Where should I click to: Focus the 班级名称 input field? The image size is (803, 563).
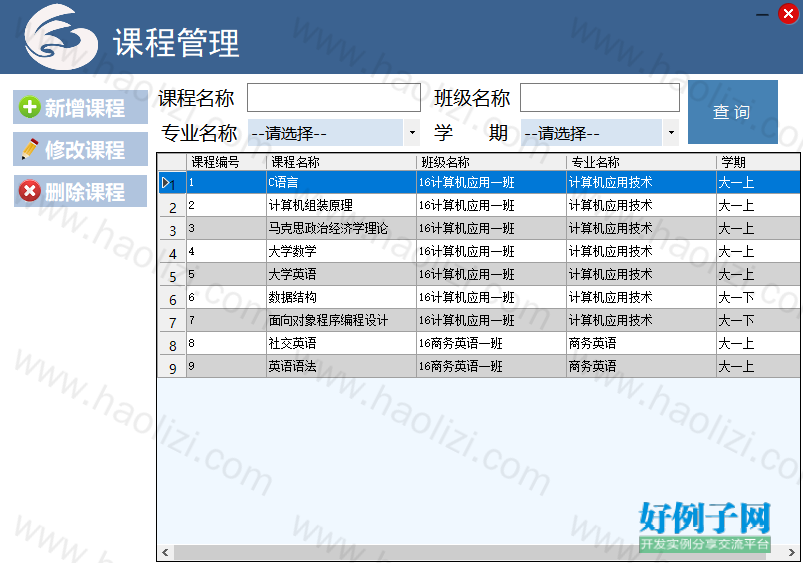[600, 97]
